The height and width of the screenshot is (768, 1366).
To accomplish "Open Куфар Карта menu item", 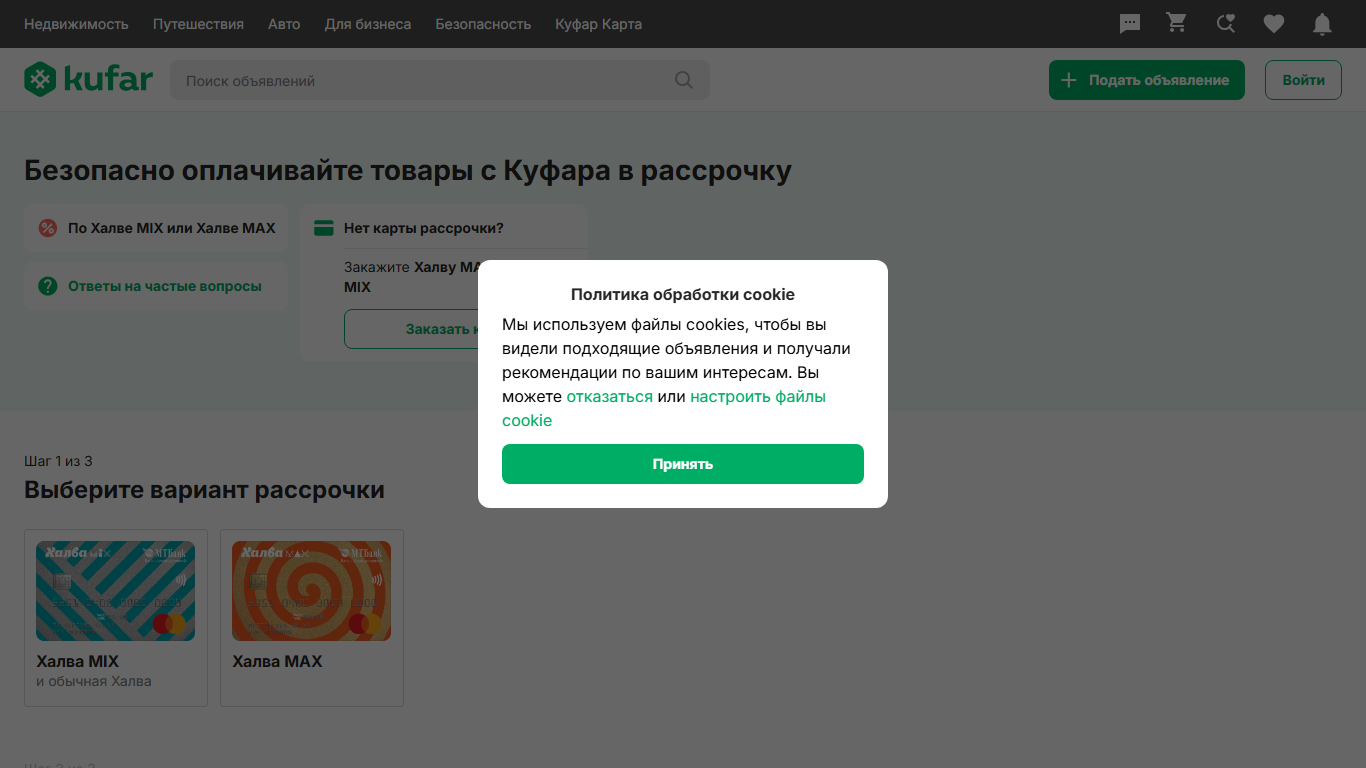I will [x=598, y=24].
